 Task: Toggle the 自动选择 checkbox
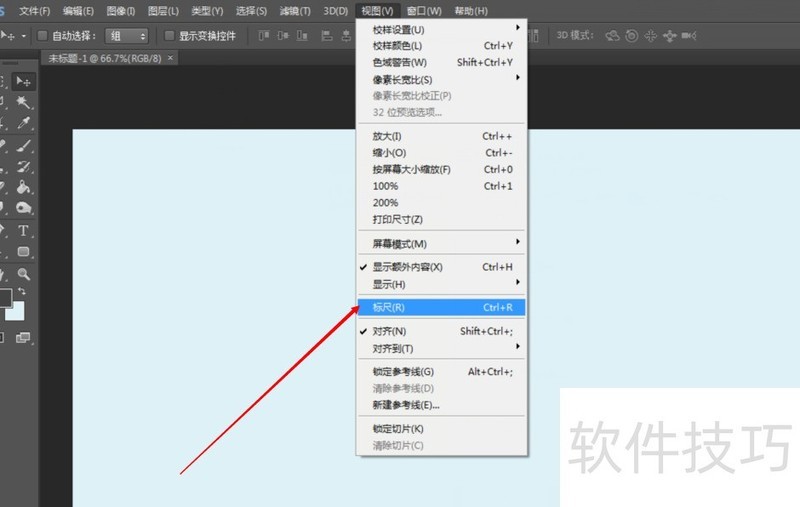tap(42, 35)
